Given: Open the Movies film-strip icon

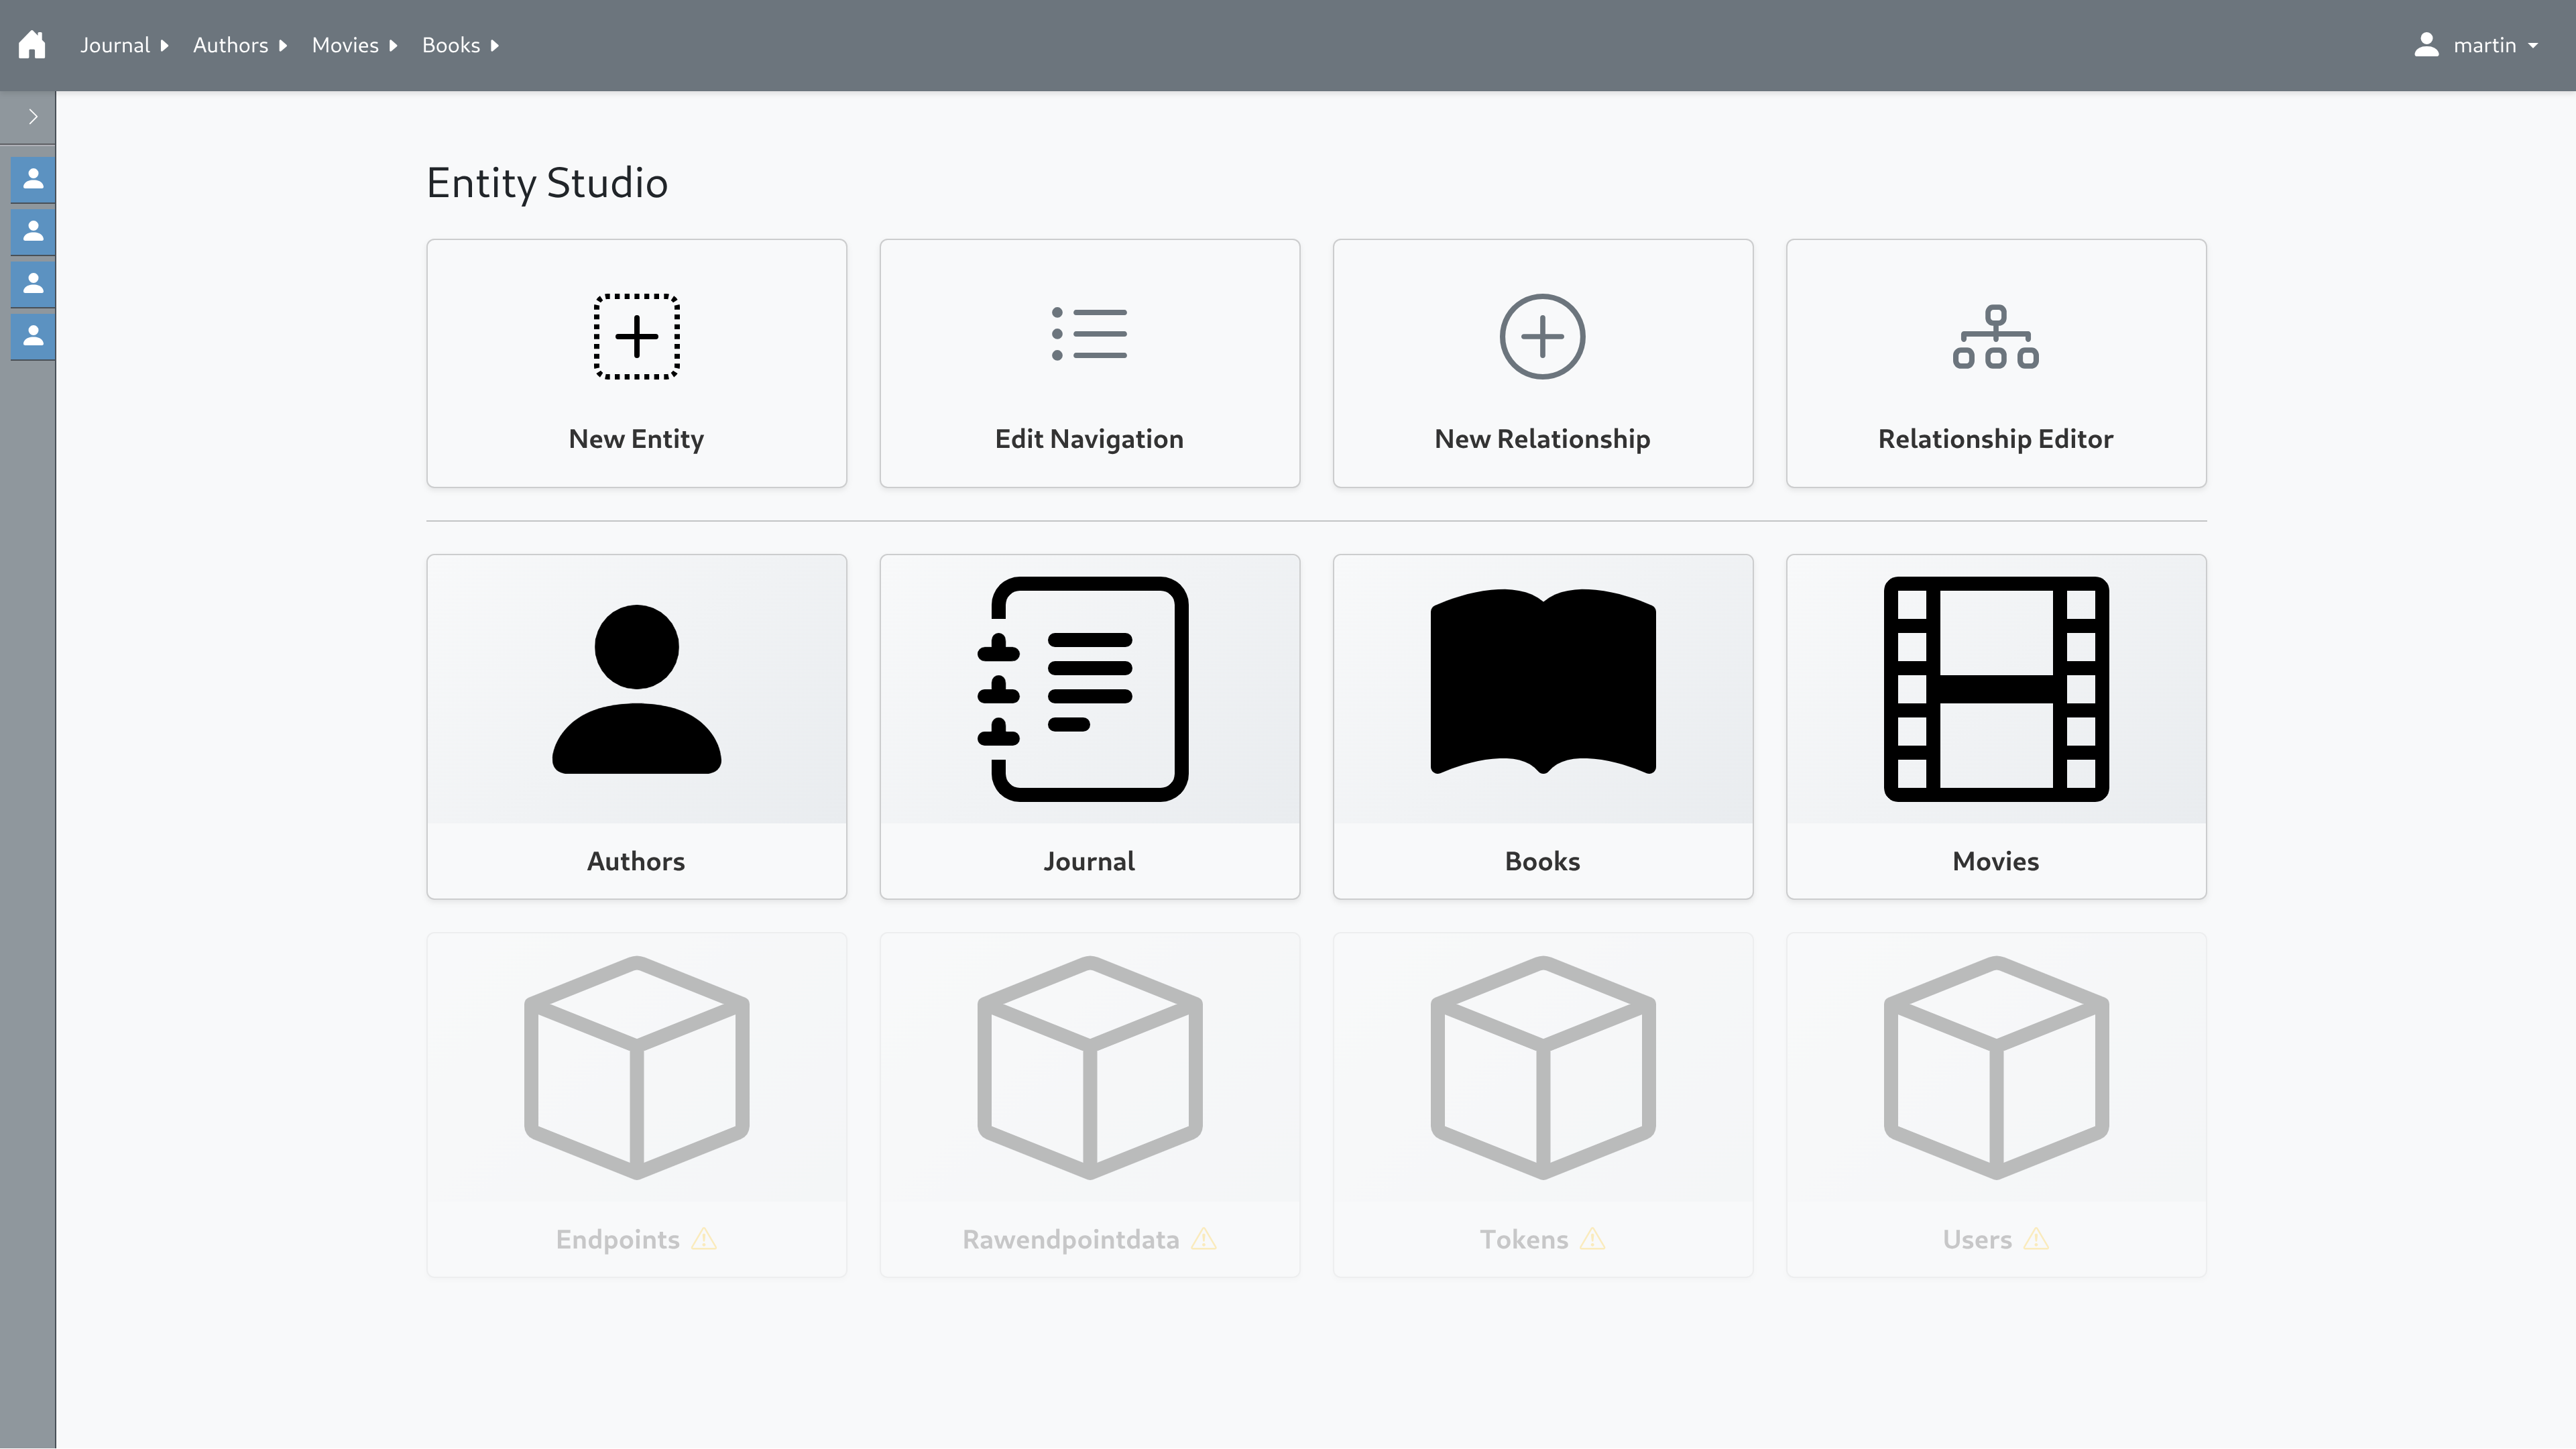Looking at the screenshot, I should [x=1995, y=689].
